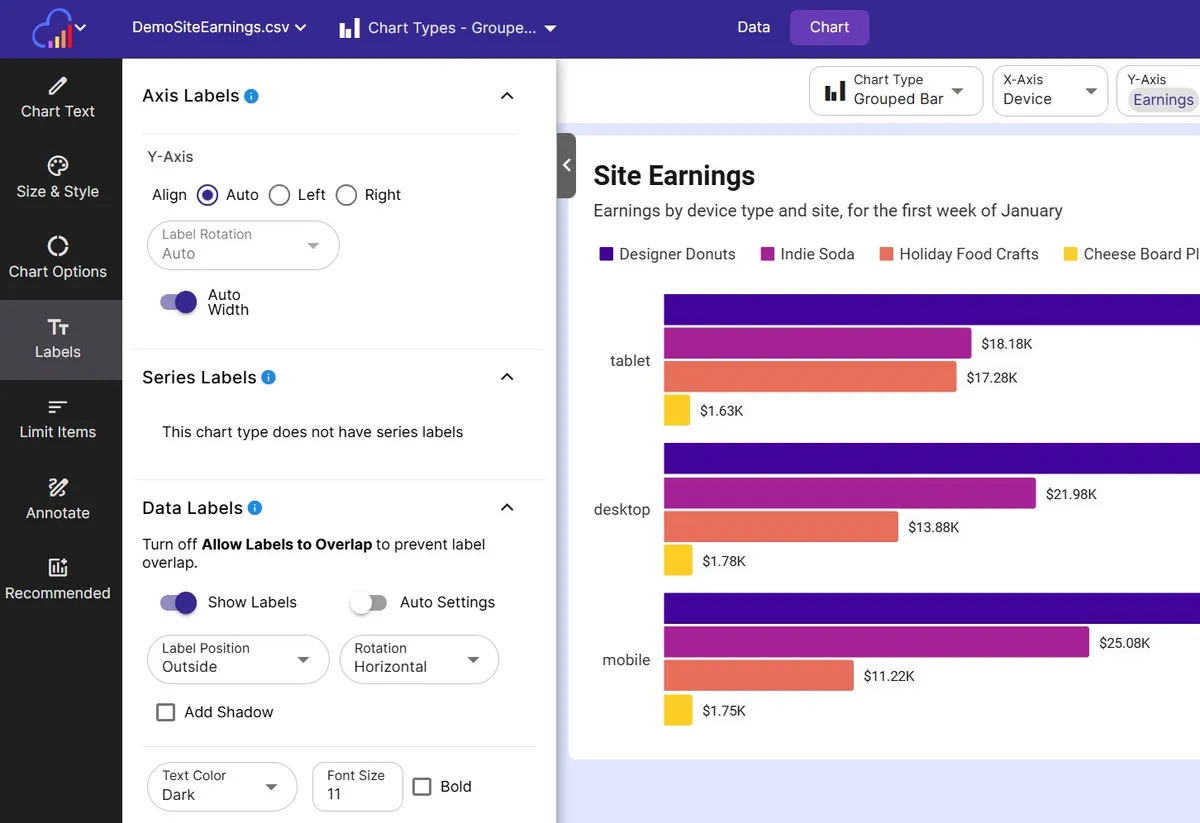The image size is (1200, 823).
Task: Toggle the Auto Width switch
Action: tap(179, 302)
